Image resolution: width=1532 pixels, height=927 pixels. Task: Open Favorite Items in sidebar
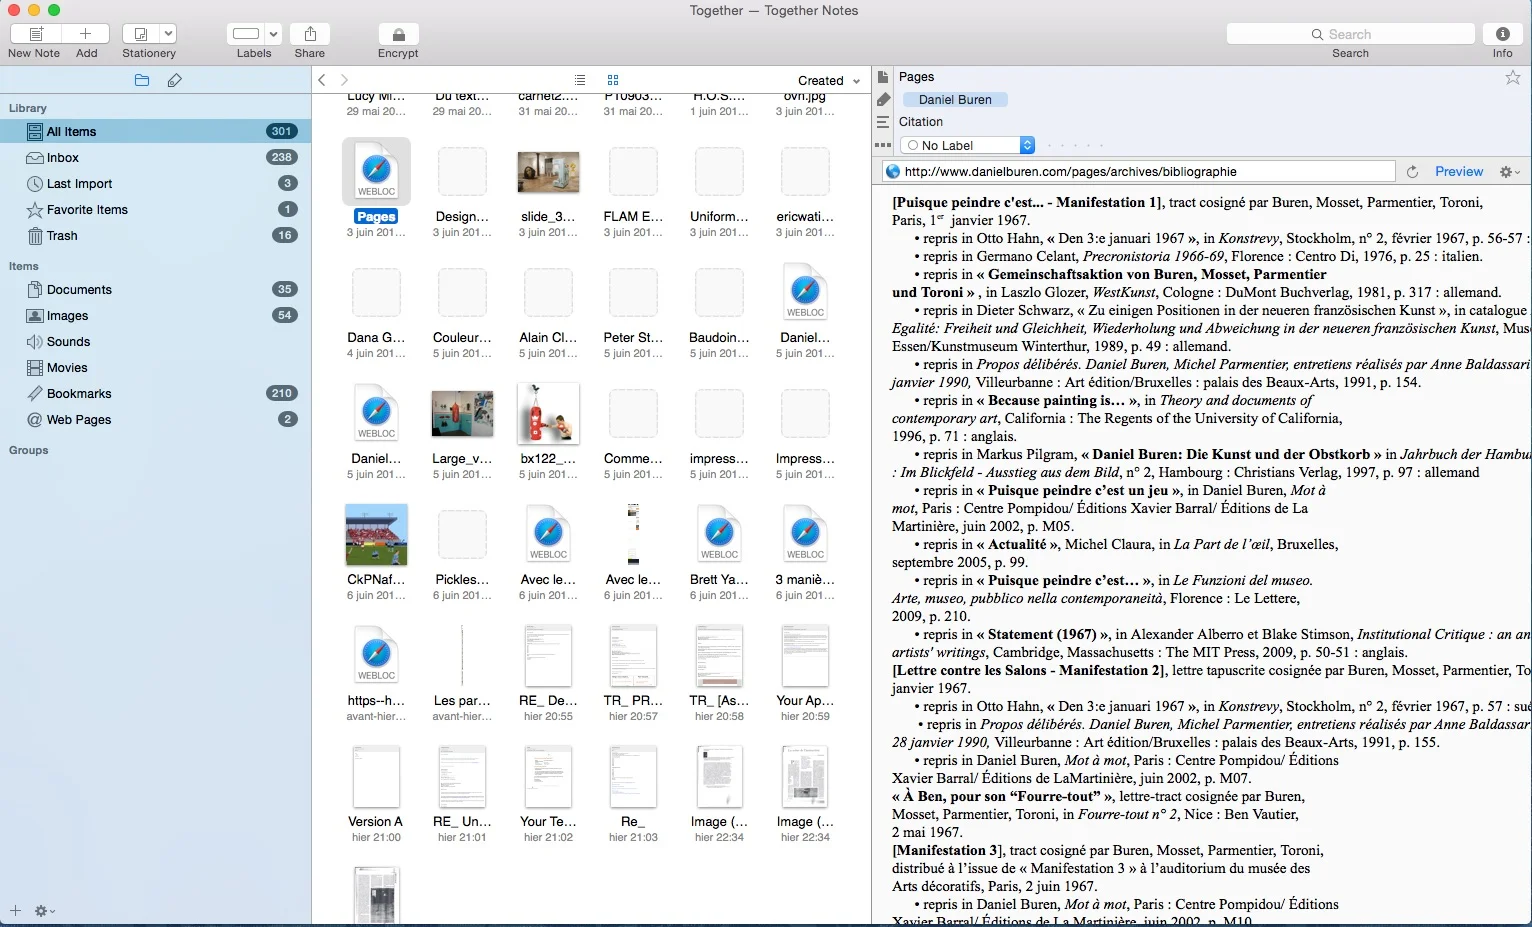[x=155, y=209]
